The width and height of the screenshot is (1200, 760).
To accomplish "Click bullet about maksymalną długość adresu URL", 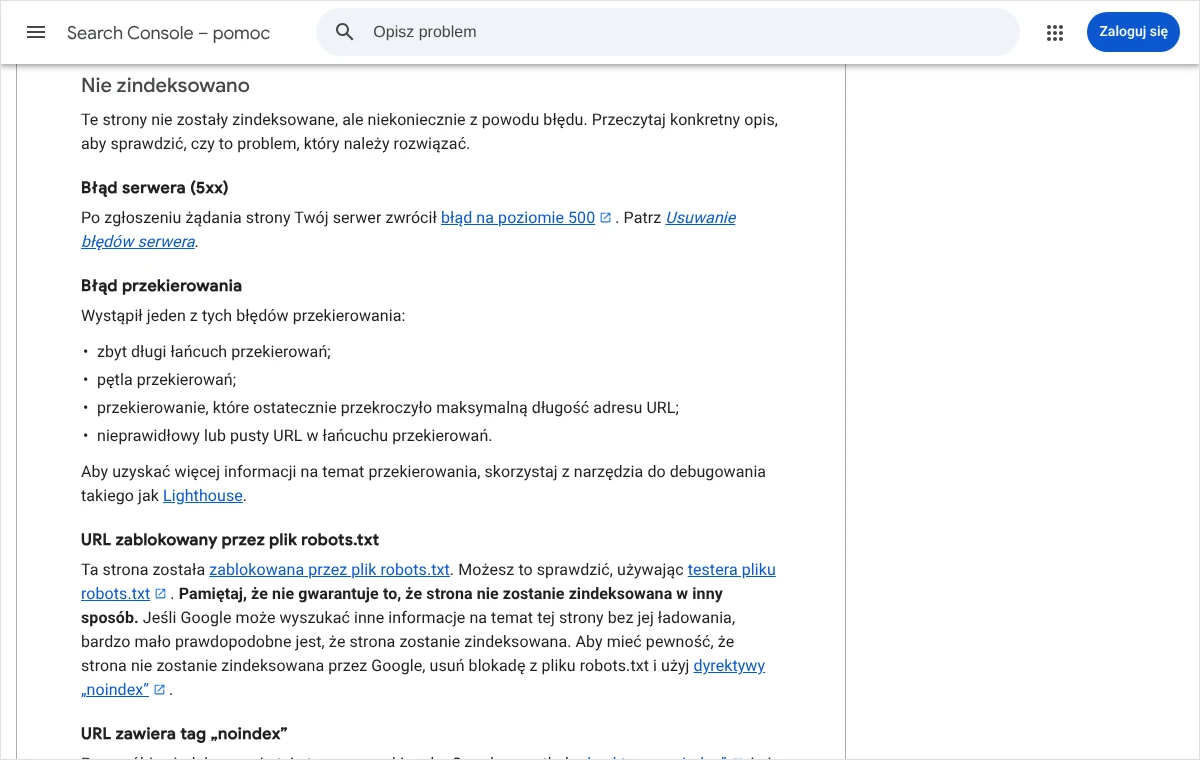I will pyautogui.click(x=388, y=408).
